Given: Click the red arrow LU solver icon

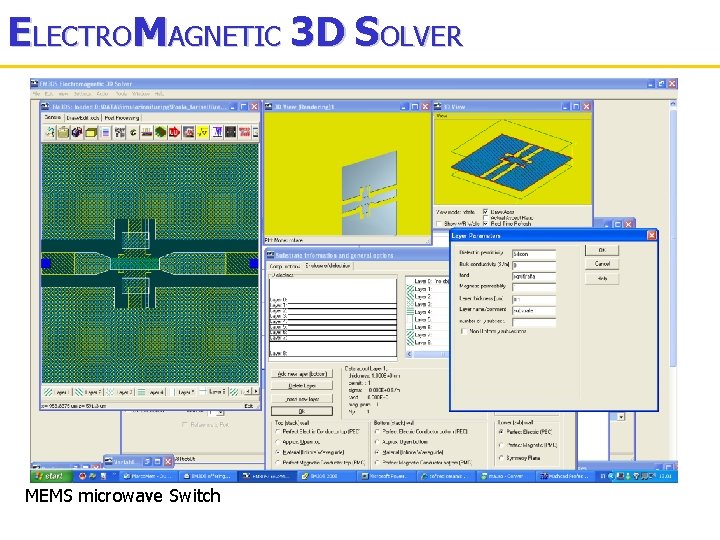Looking at the screenshot, I should 174,133.
